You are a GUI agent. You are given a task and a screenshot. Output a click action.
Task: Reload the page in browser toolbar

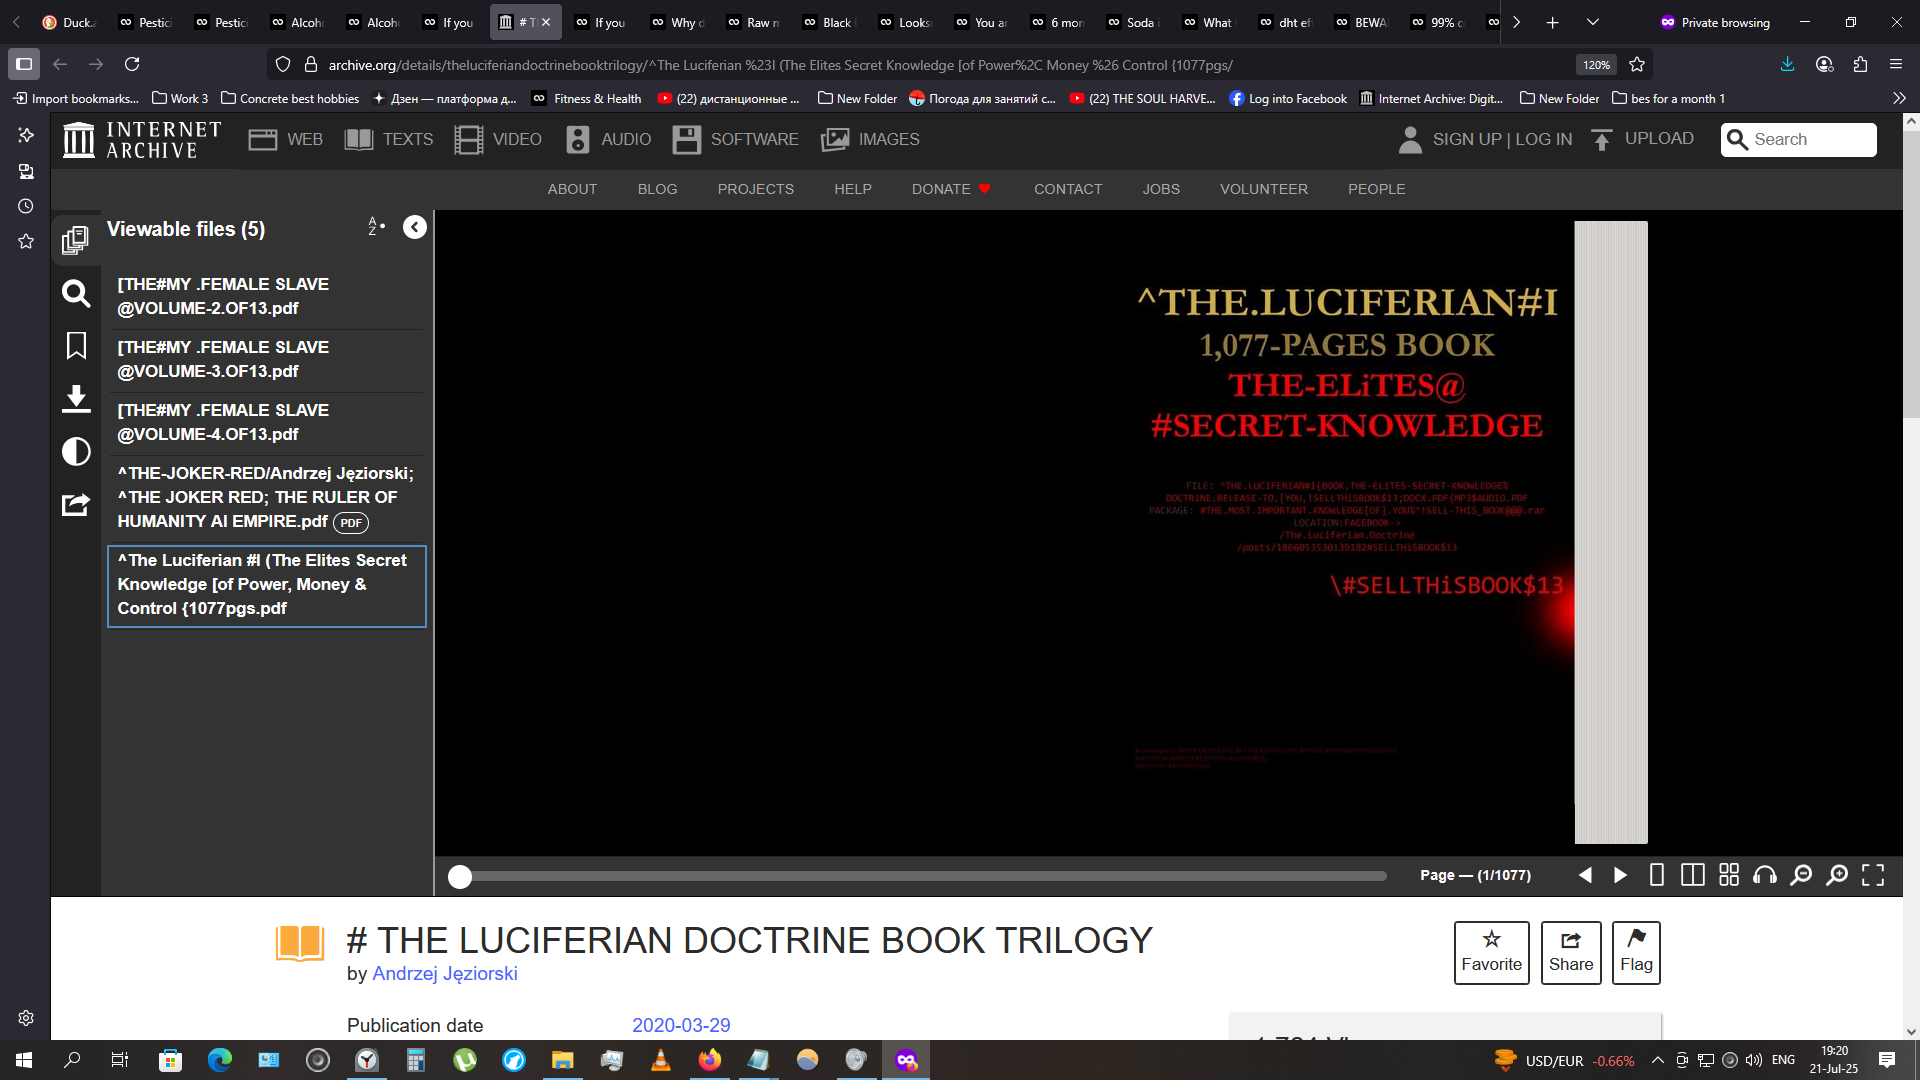click(132, 64)
